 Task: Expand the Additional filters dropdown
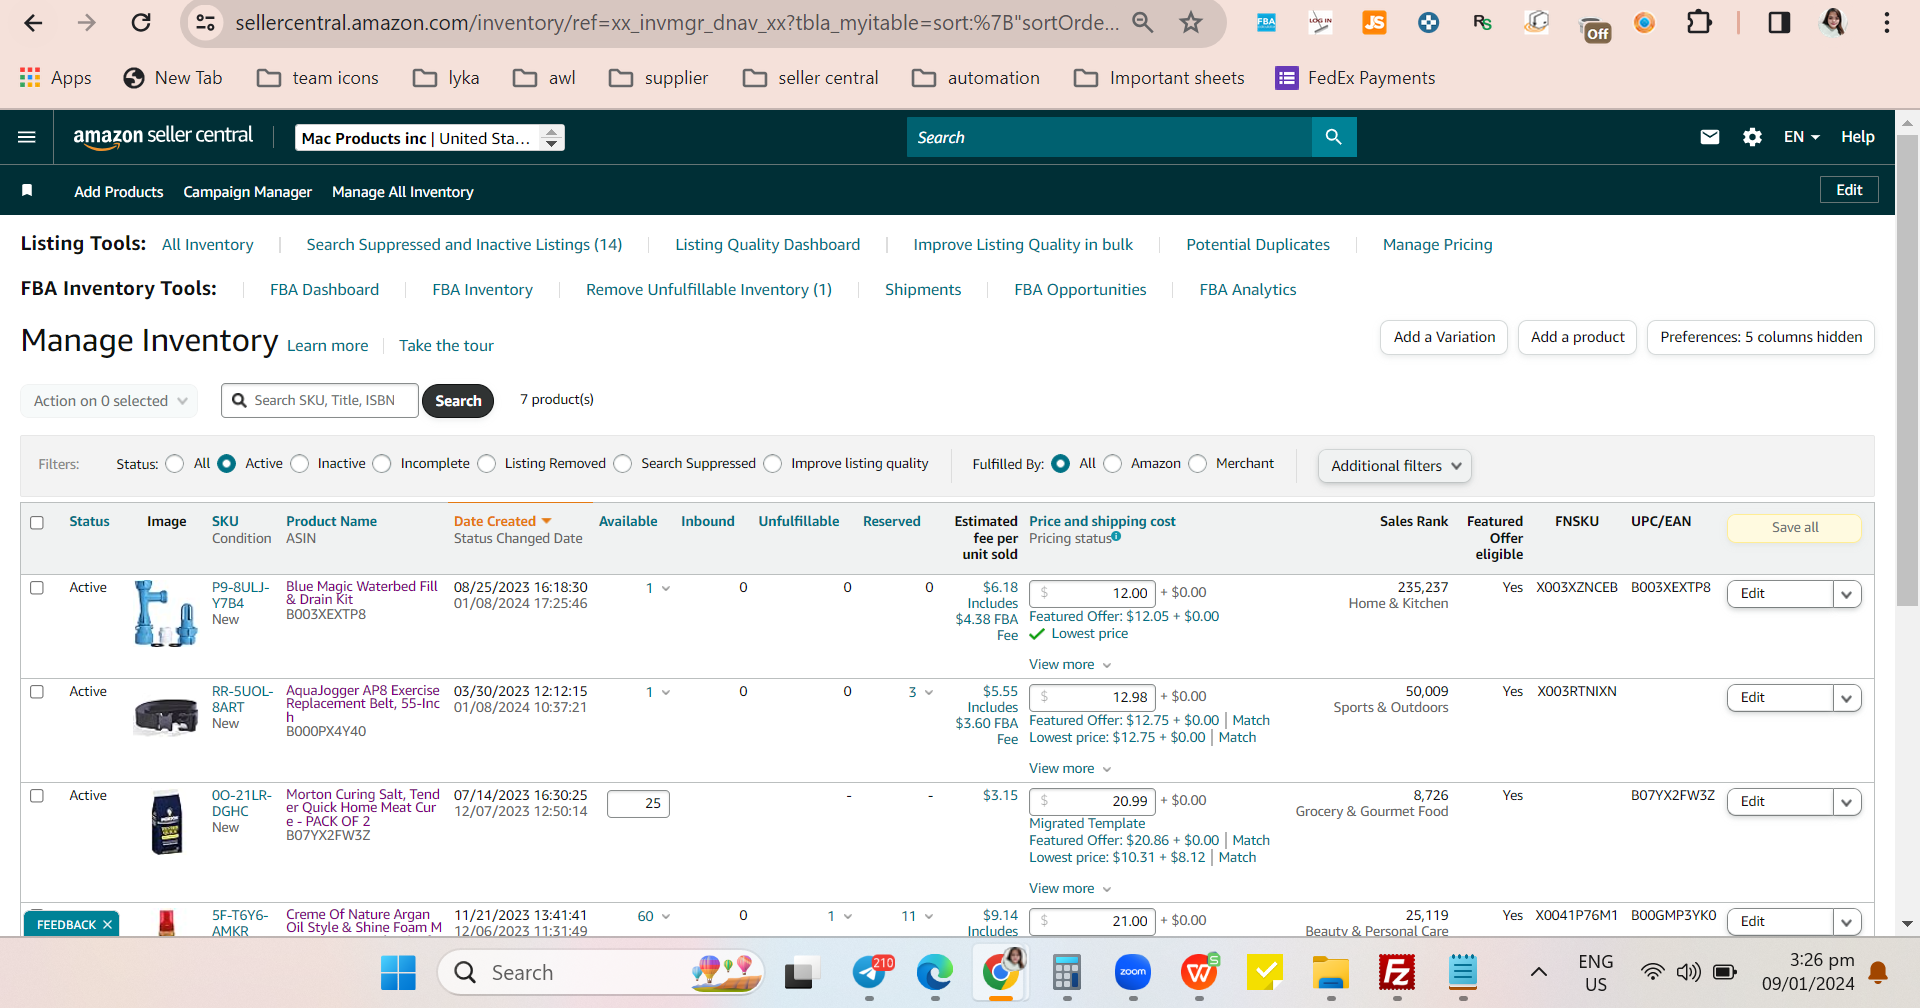click(x=1395, y=466)
